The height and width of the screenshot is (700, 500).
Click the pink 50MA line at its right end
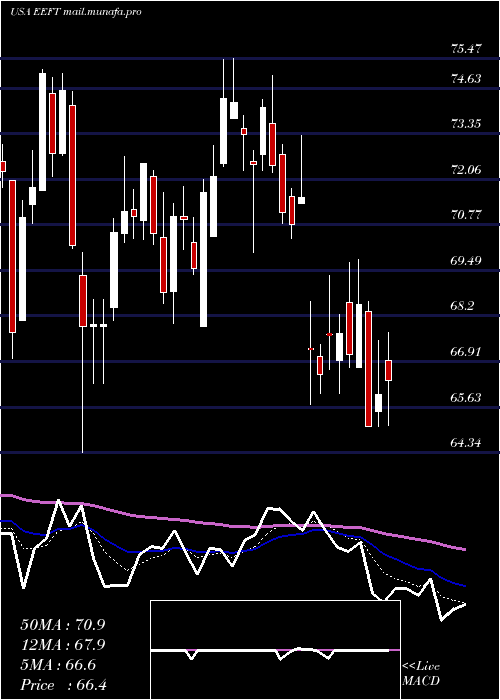coord(463,549)
